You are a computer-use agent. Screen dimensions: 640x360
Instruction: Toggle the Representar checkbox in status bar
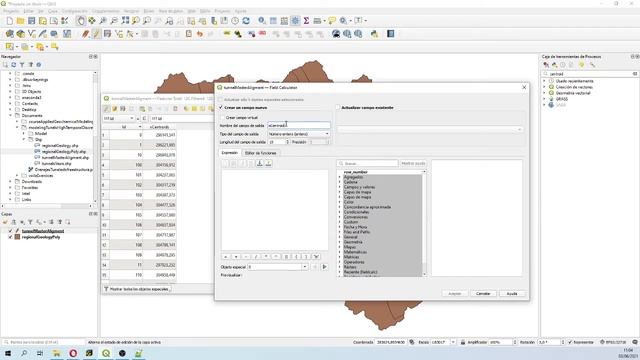click(x=570, y=342)
